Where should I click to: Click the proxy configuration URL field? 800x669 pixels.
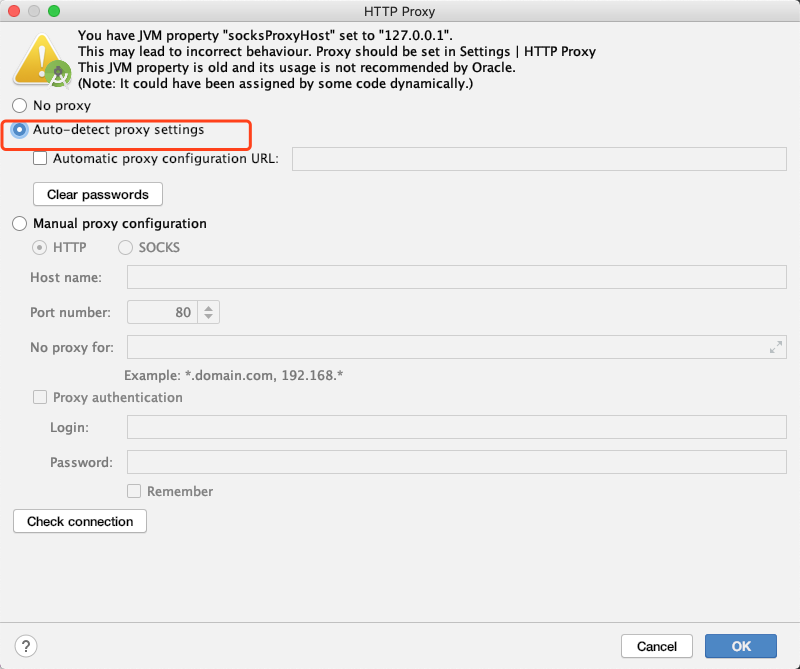coord(539,159)
